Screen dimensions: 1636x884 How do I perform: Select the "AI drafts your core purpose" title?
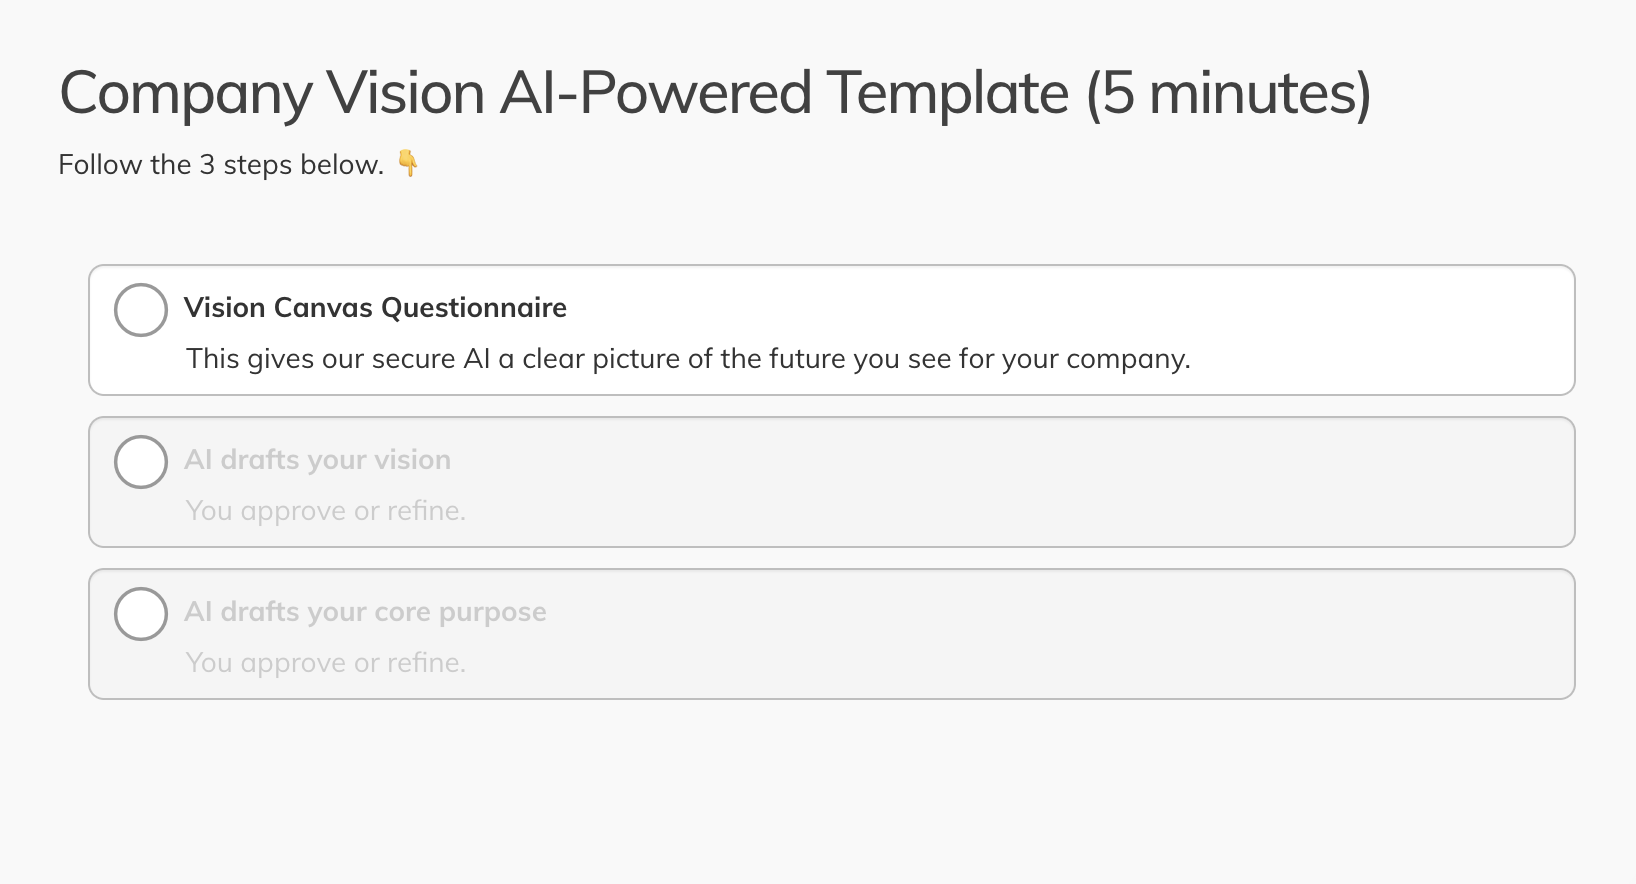click(365, 612)
